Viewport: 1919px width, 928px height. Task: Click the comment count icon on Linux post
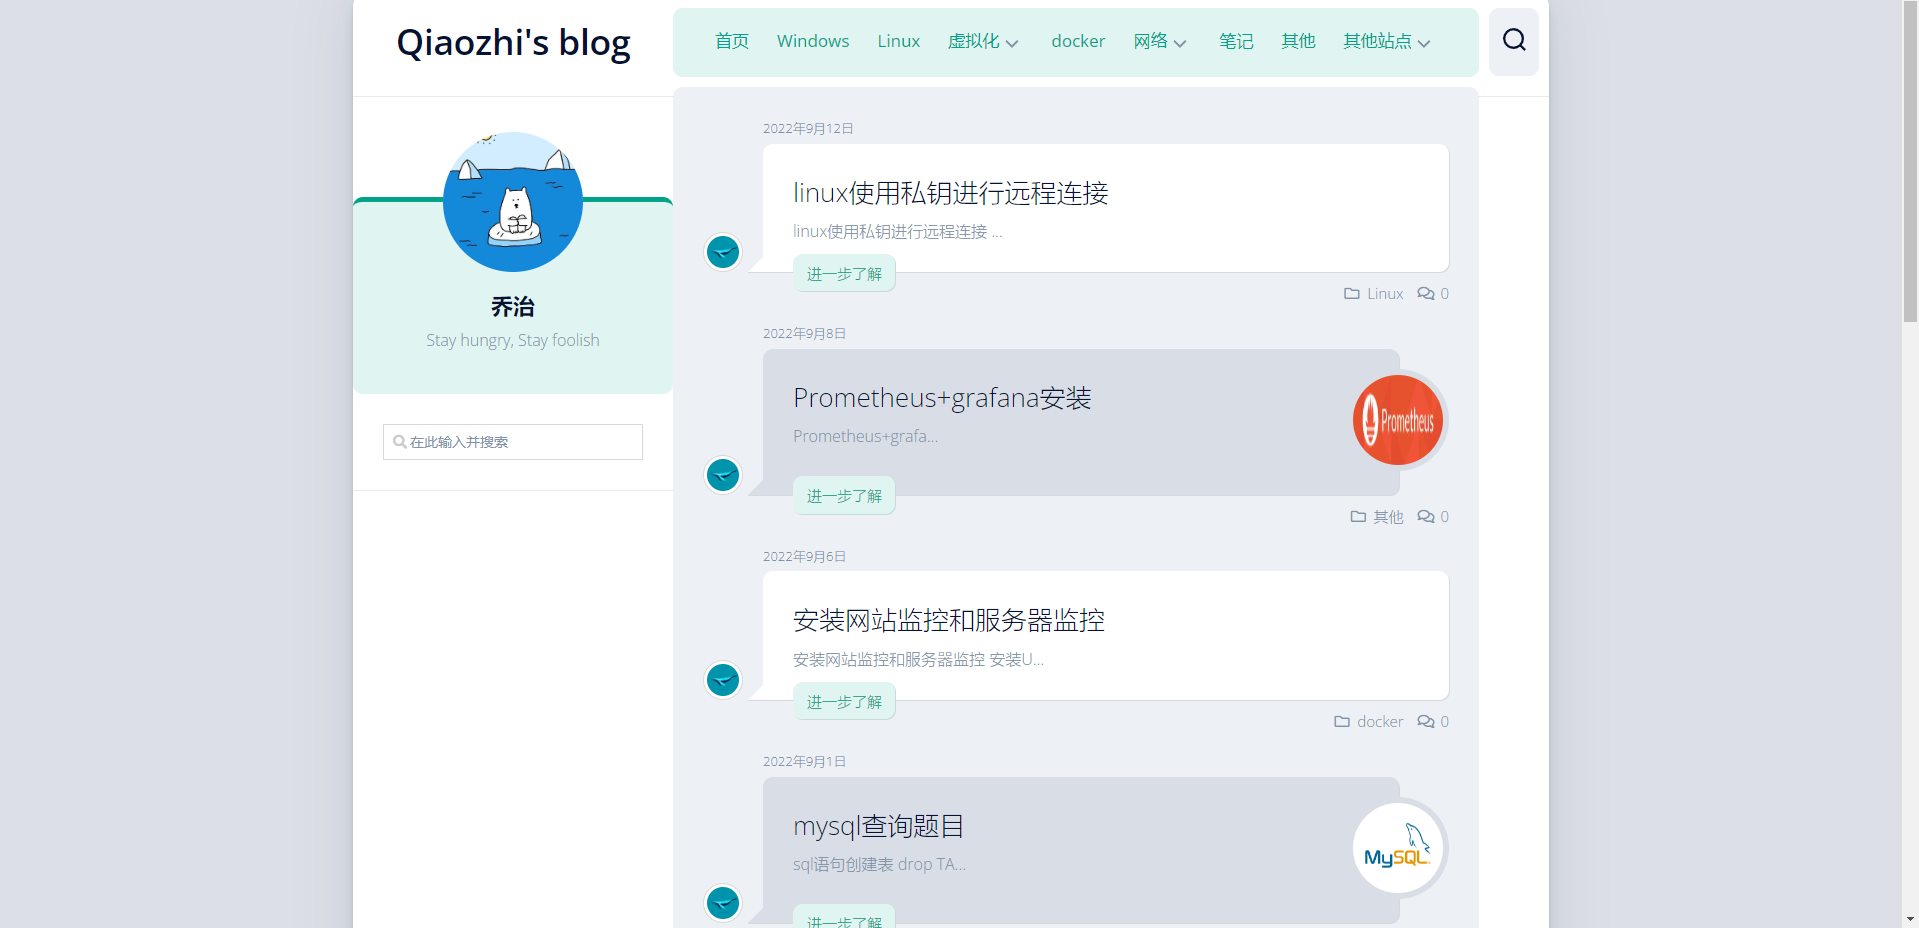pyautogui.click(x=1426, y=294)
